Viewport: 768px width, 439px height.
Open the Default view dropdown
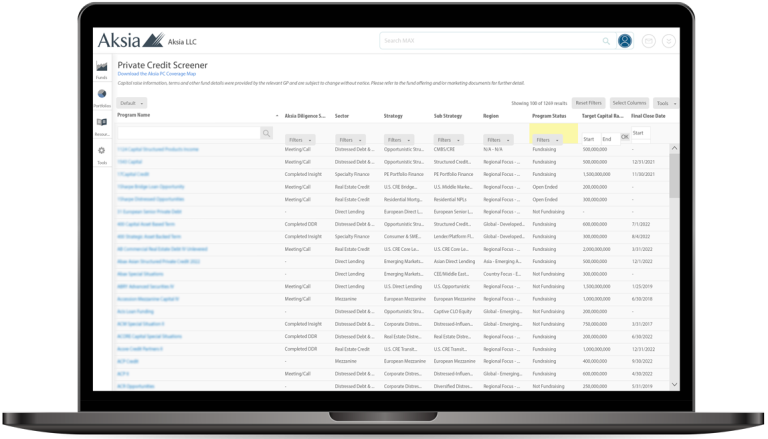click(x=129, y=103)
